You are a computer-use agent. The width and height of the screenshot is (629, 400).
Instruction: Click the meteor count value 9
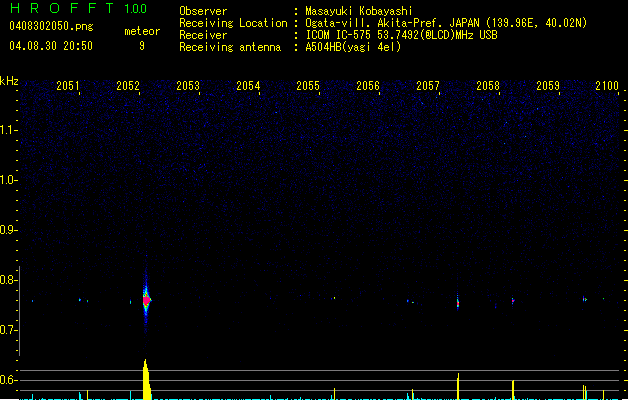tap(142, 46)
